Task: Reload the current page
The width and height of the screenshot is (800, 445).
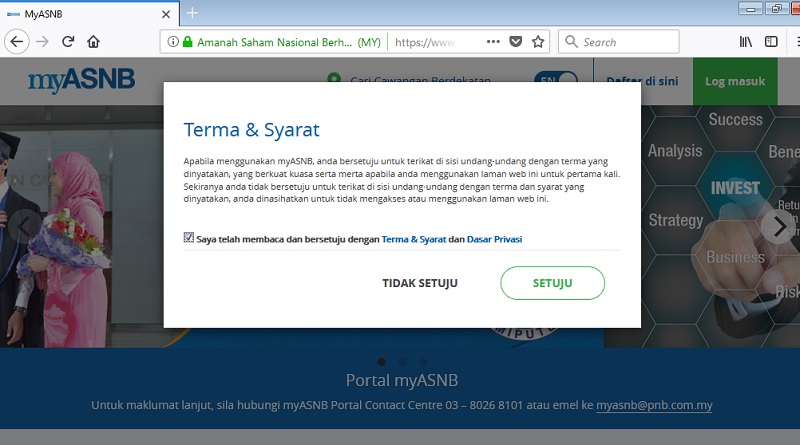Action: pyautogui.click(x=68, y=41)
